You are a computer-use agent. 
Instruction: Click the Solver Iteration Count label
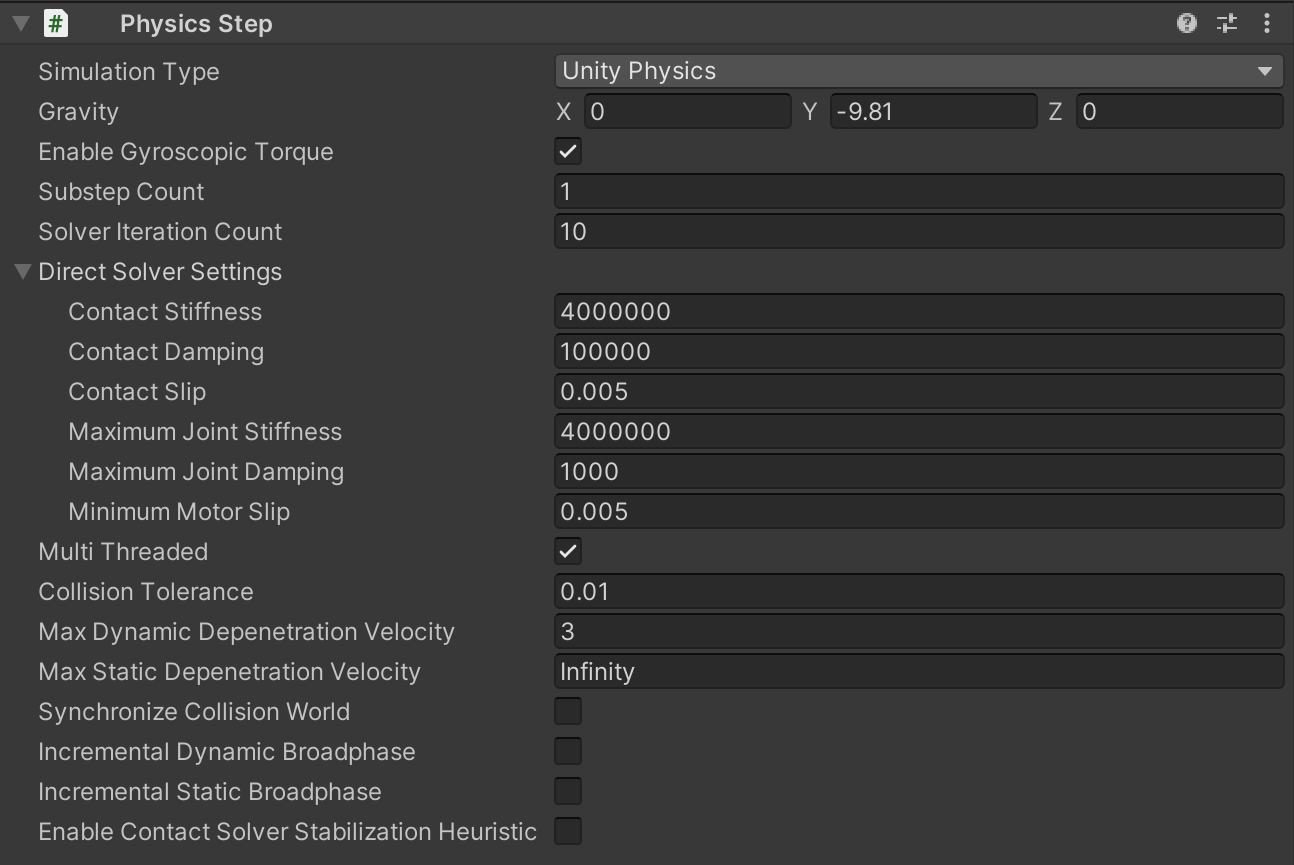160,231
